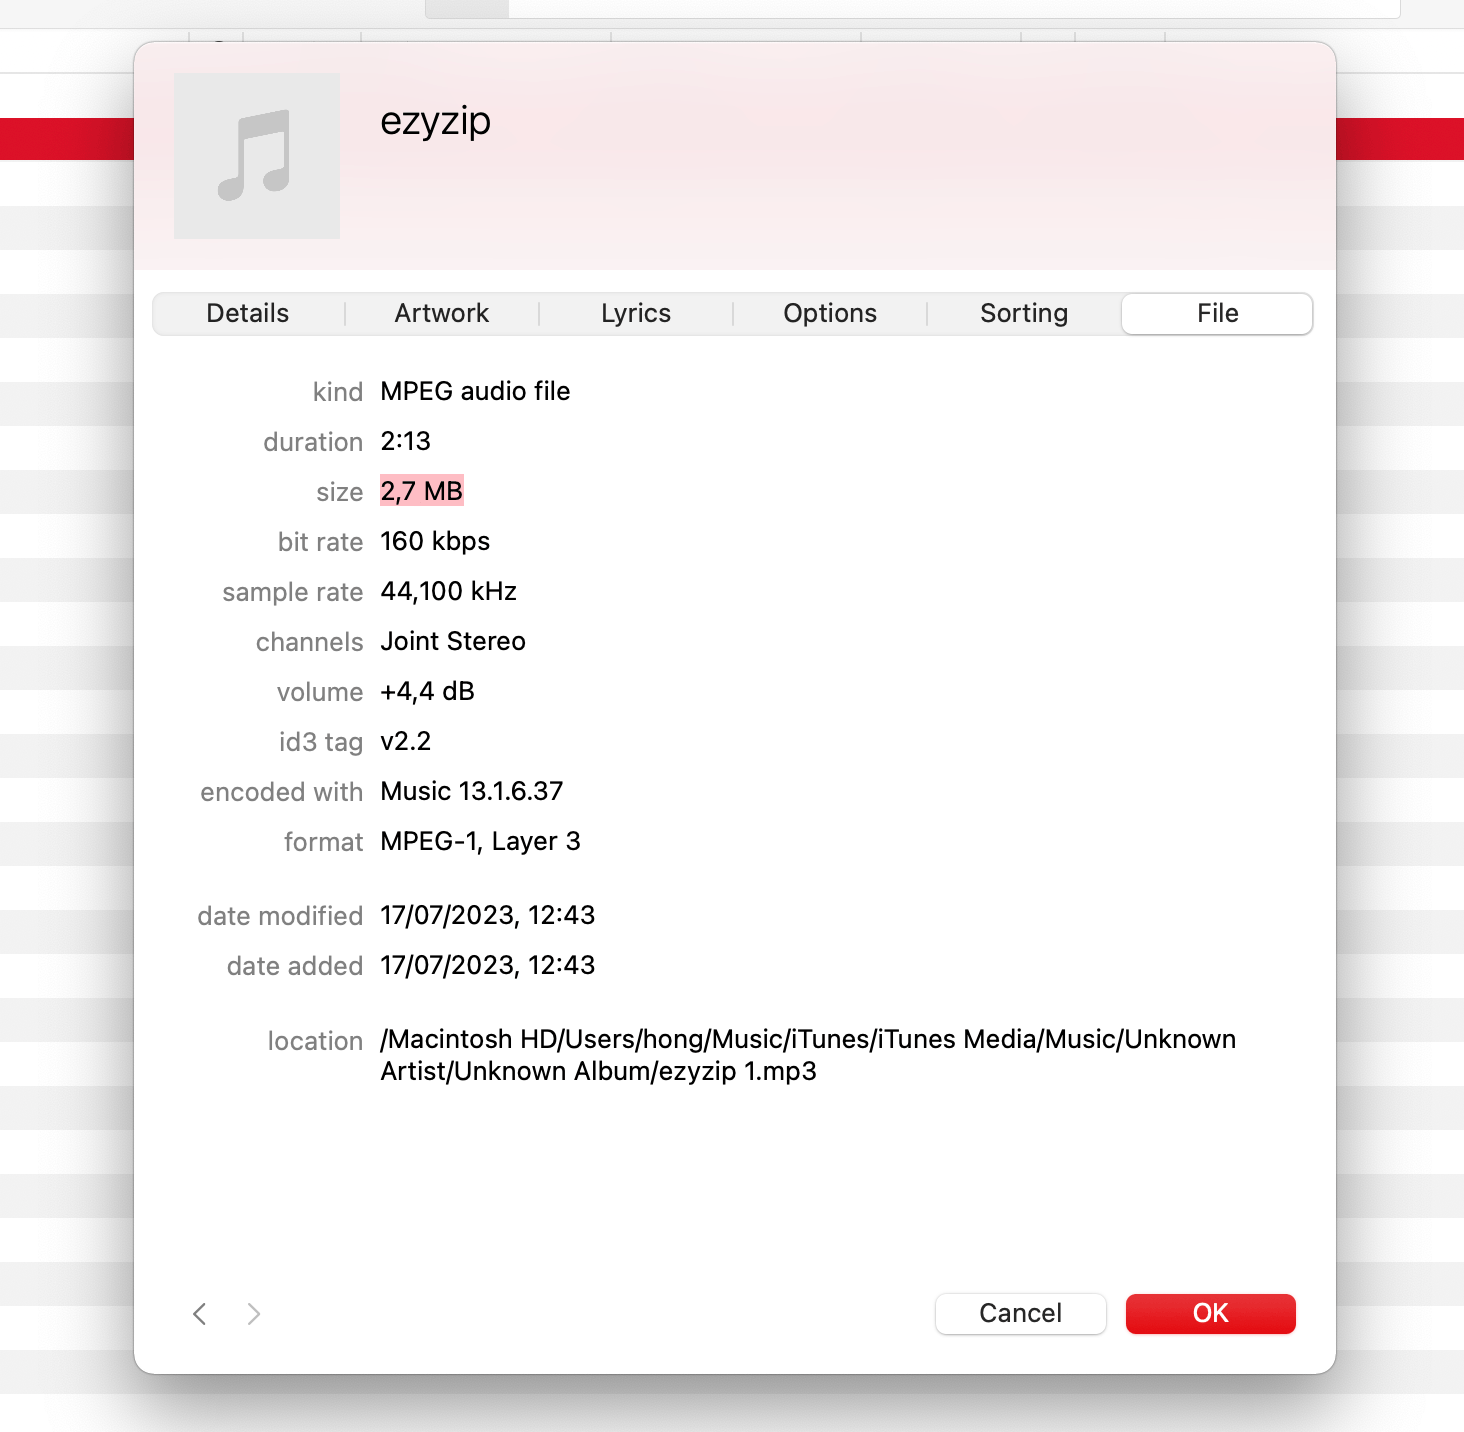This screenshot has height=1432, width=1464.
Task: Click the volume value +4,4 dB
Action: (x=427, y=691)
